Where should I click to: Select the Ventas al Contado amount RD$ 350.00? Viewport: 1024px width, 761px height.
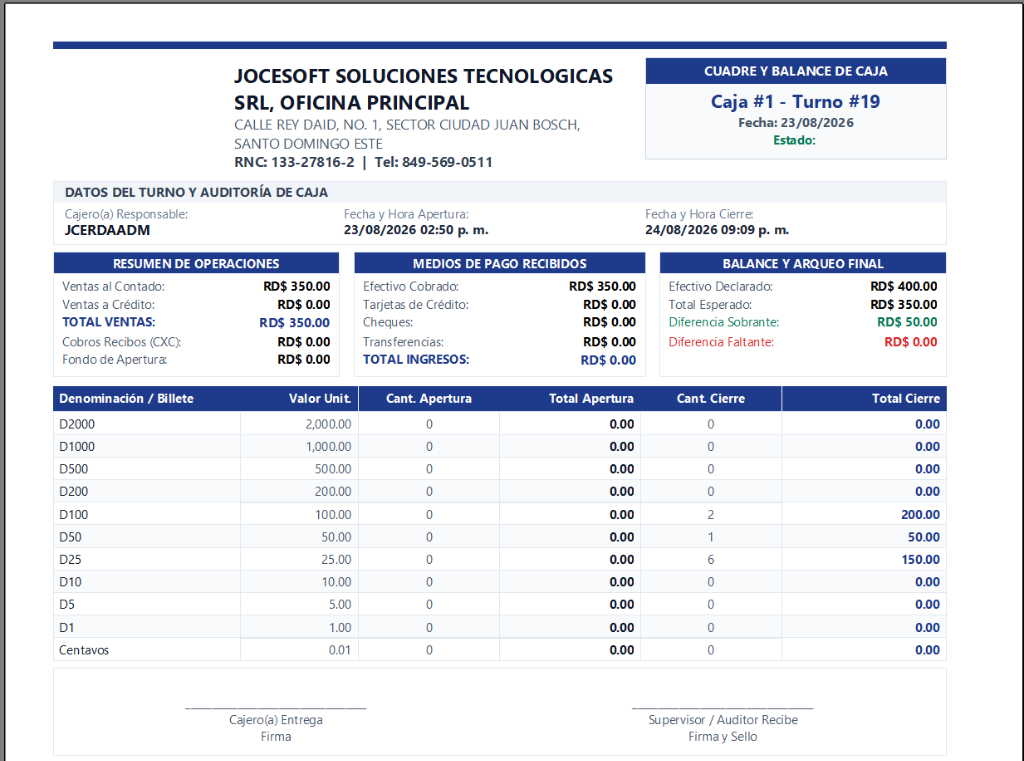[x=296, y=286]
